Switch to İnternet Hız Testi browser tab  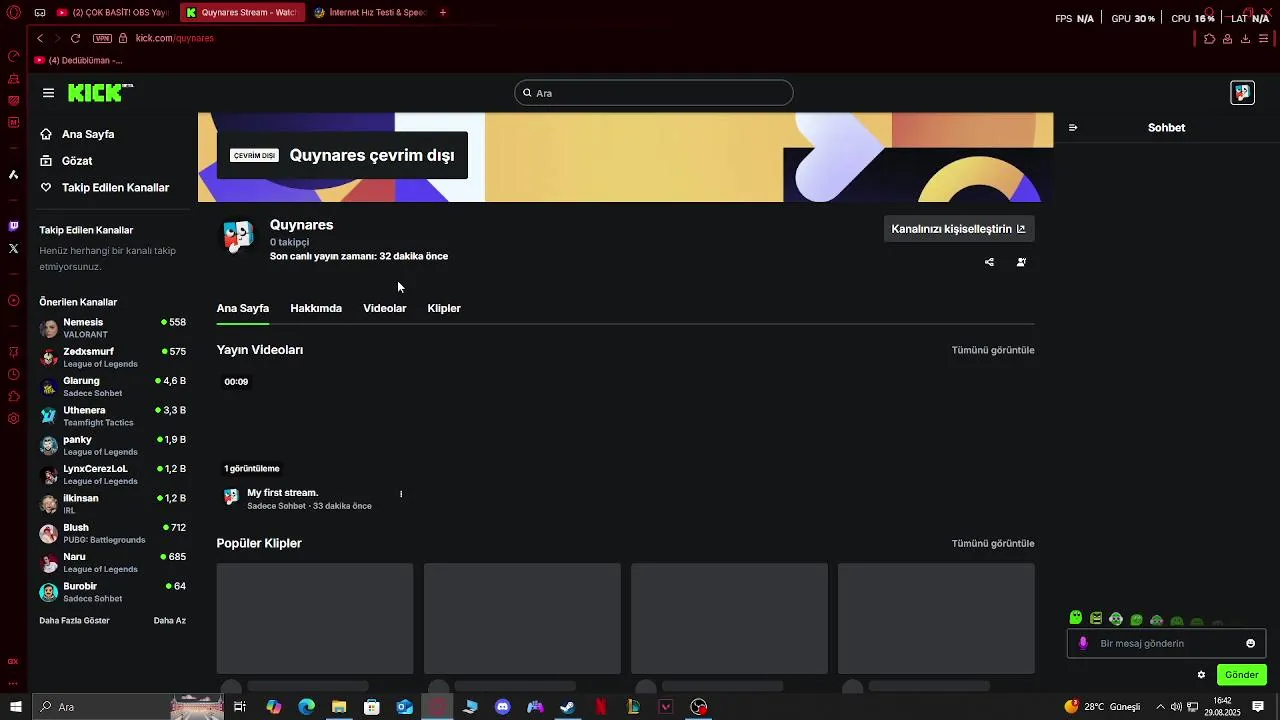[370, 12]
